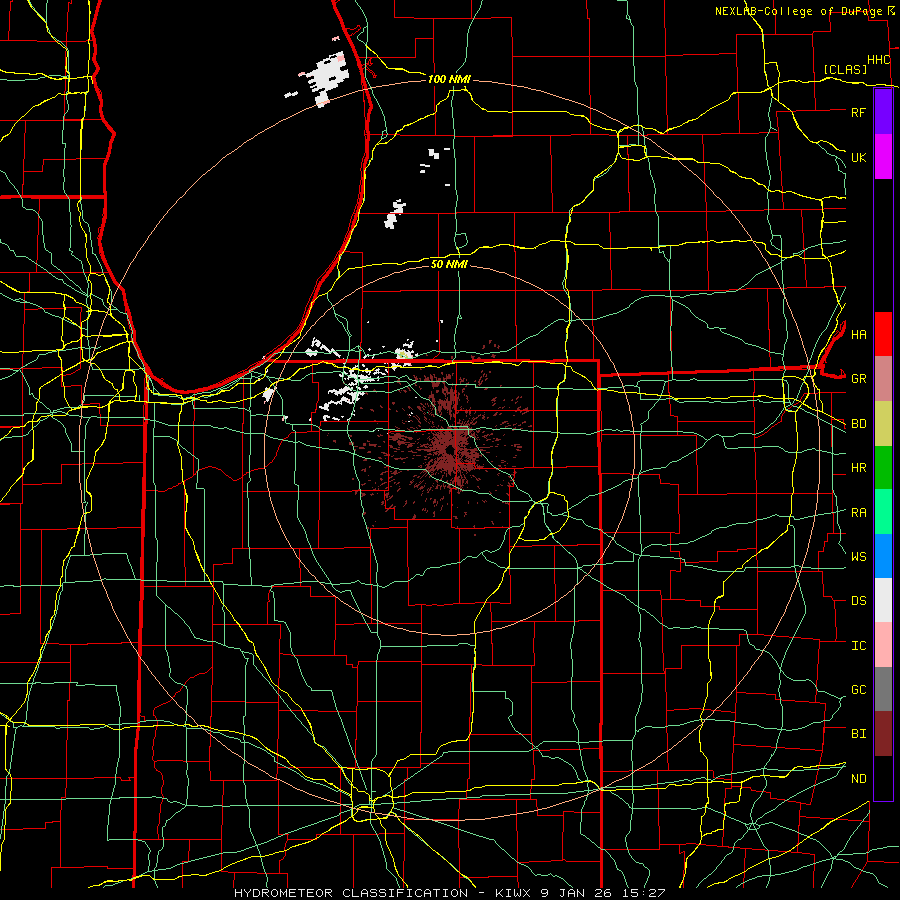Viewport: 900px width, 900px height.
Task: Click the IC pink legend color block
Action: tap(883, 645)
